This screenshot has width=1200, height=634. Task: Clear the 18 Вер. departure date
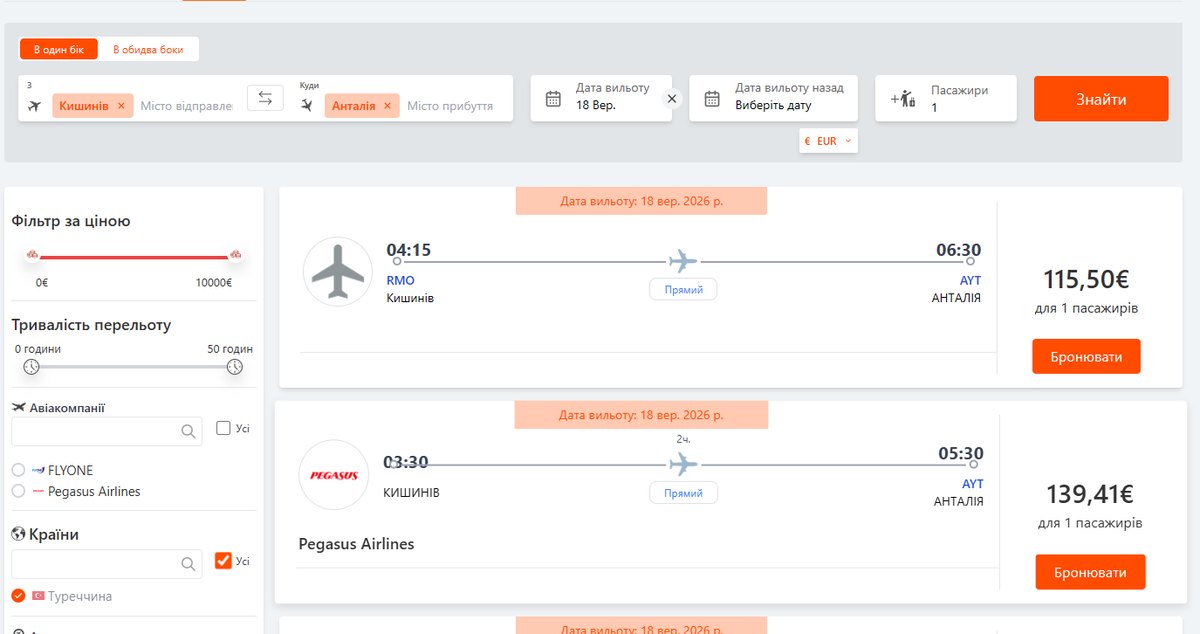pos(672,98)
